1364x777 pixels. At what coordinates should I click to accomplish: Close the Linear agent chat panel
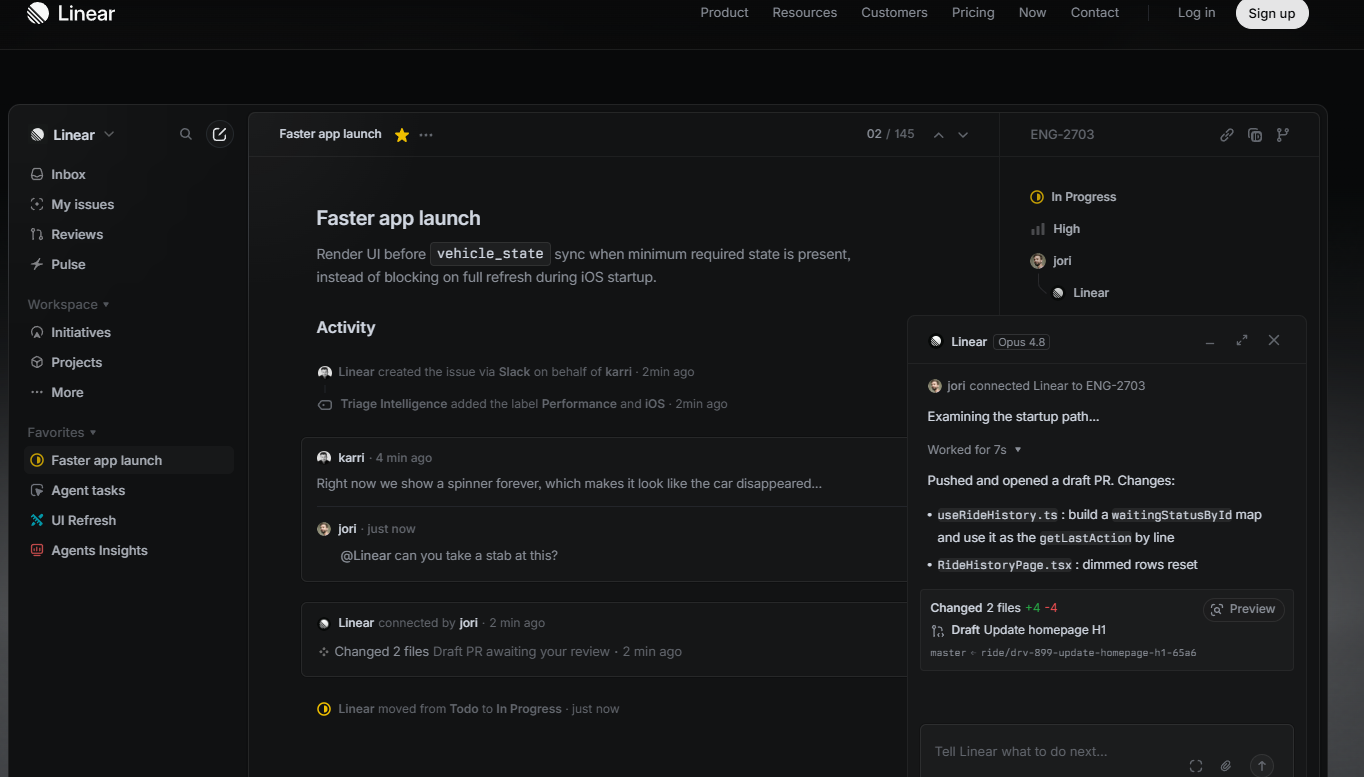click(x=1274, y=340)
